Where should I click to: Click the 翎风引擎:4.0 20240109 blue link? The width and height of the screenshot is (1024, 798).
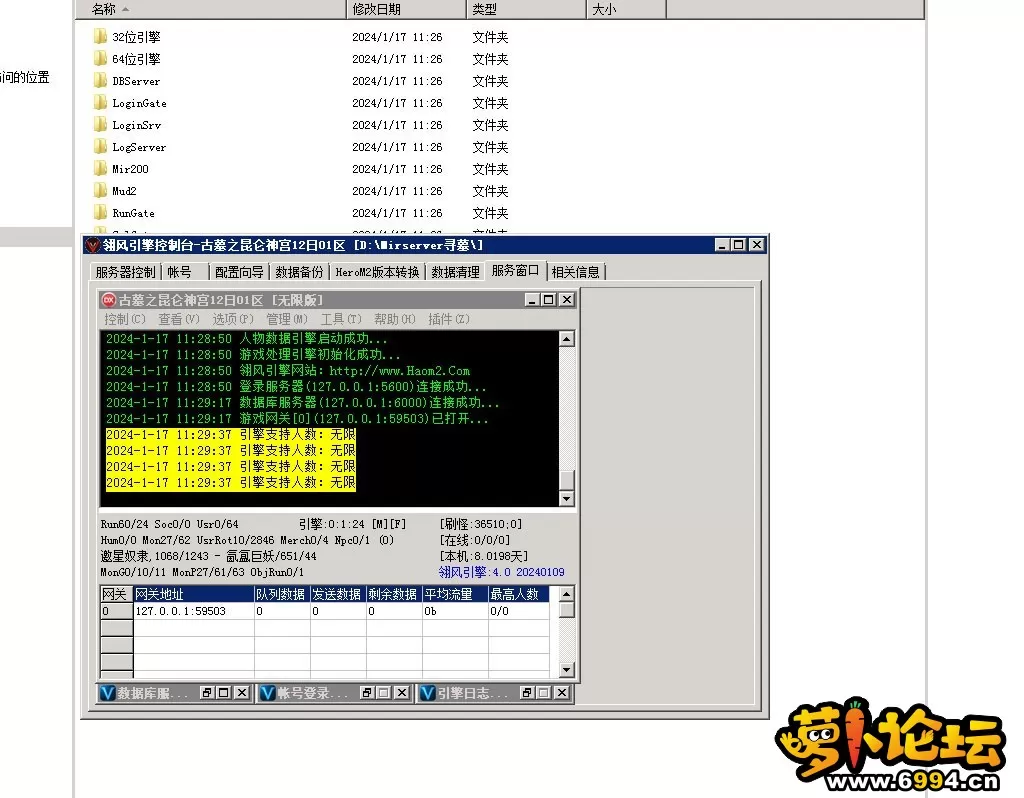coord(502,572)
